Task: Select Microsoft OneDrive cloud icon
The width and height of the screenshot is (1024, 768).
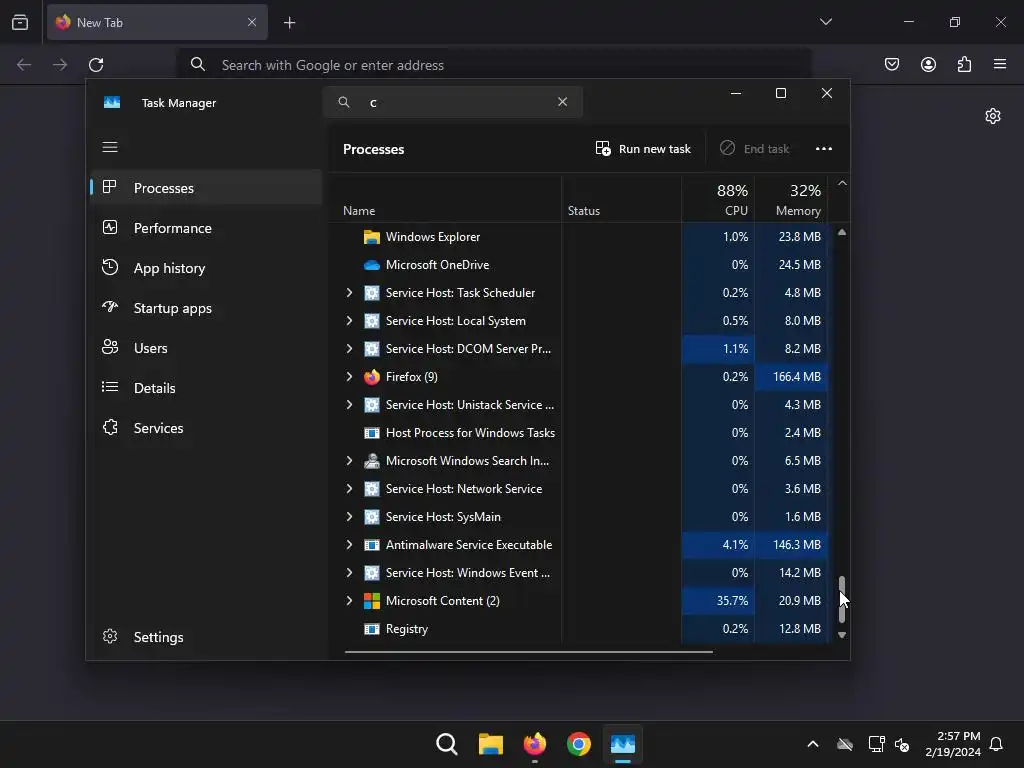Action: click(x=372, y=264)
